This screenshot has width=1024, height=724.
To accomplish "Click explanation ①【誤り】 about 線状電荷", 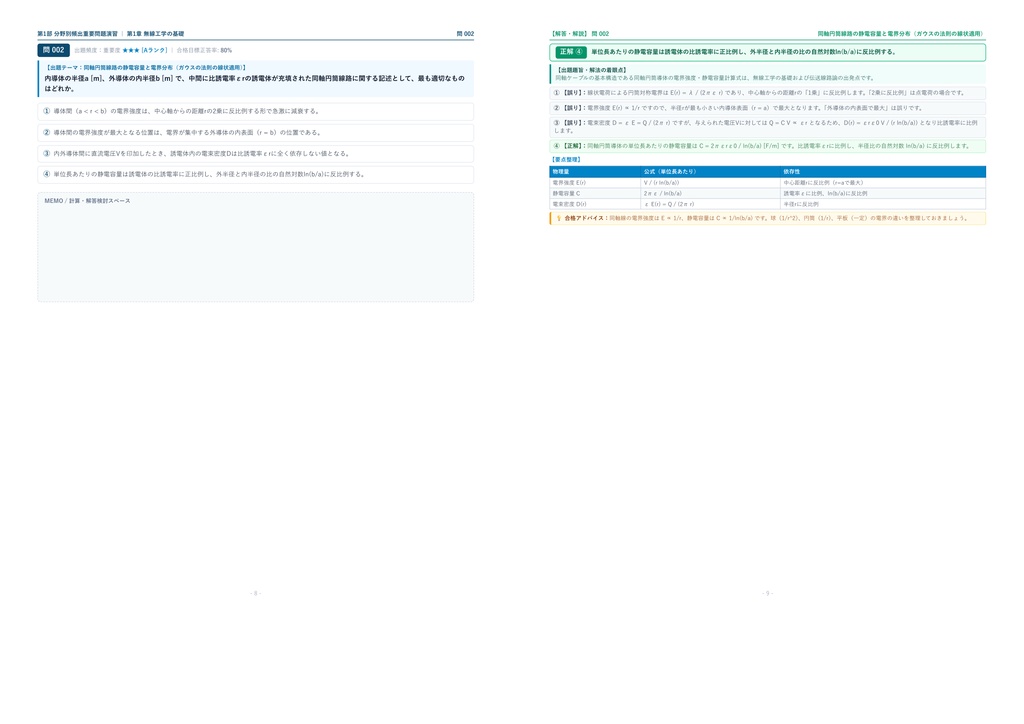I will 767,93.
